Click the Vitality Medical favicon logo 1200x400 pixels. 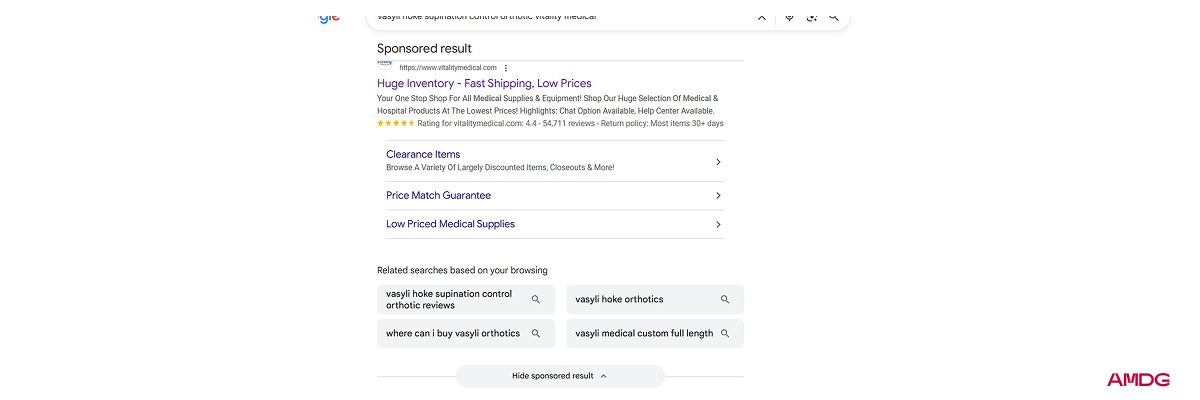point(384,66)
